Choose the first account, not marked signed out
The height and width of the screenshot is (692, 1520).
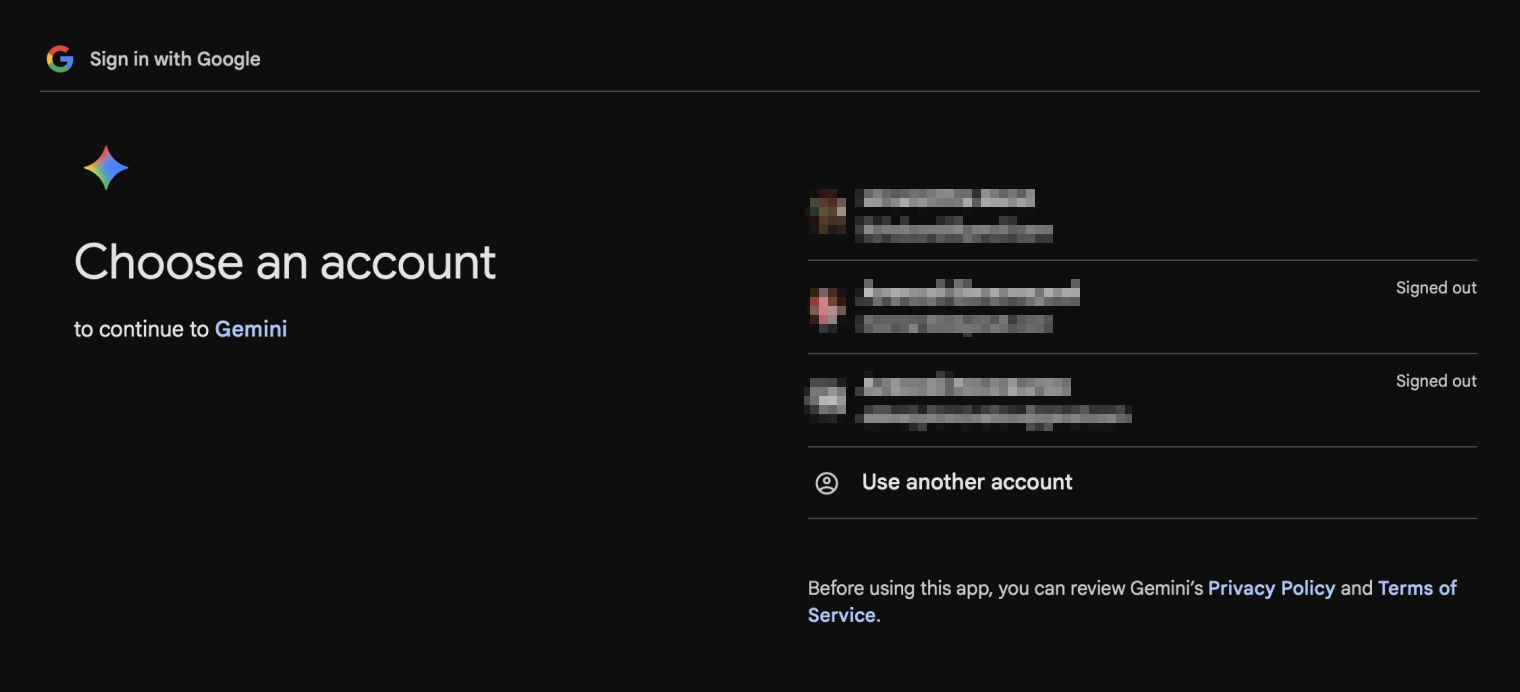point(1142,214)
